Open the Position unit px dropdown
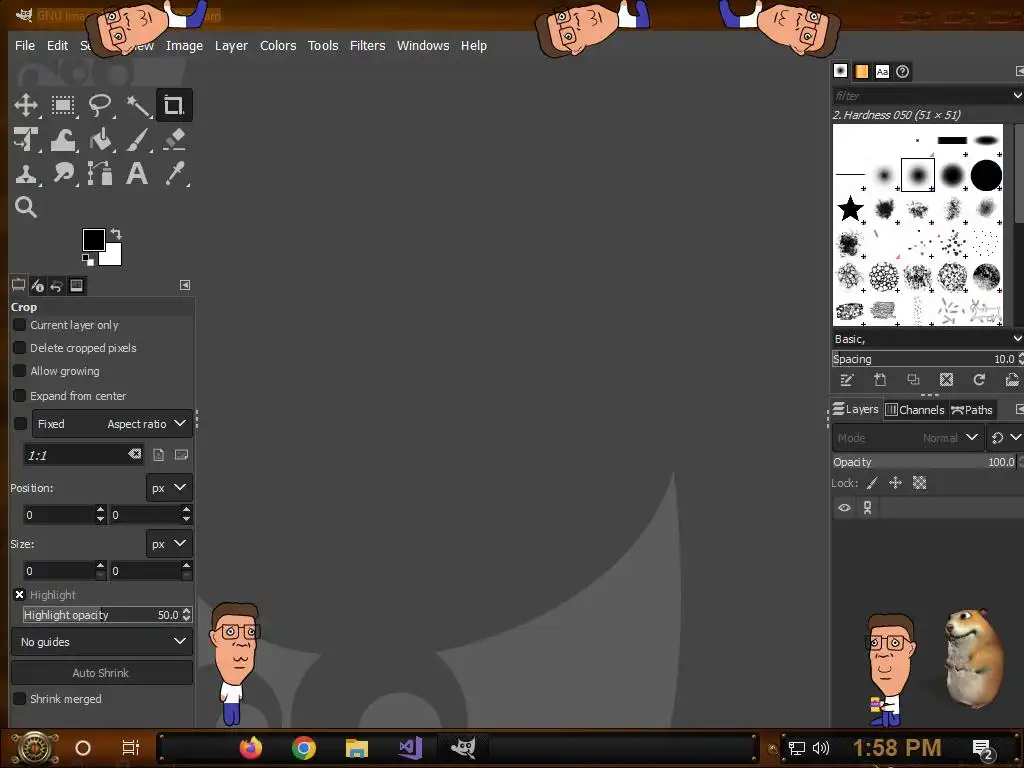 click(x=169, y=488)
